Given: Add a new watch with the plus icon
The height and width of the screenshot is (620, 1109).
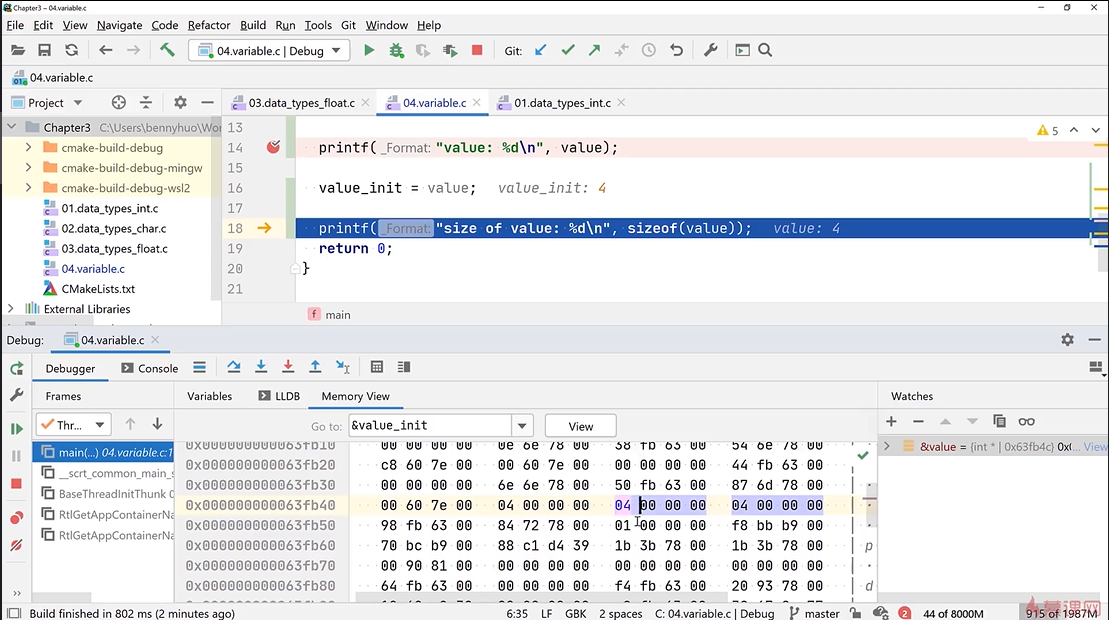Looking at the screenshot, I should click(x=892, y=421).
